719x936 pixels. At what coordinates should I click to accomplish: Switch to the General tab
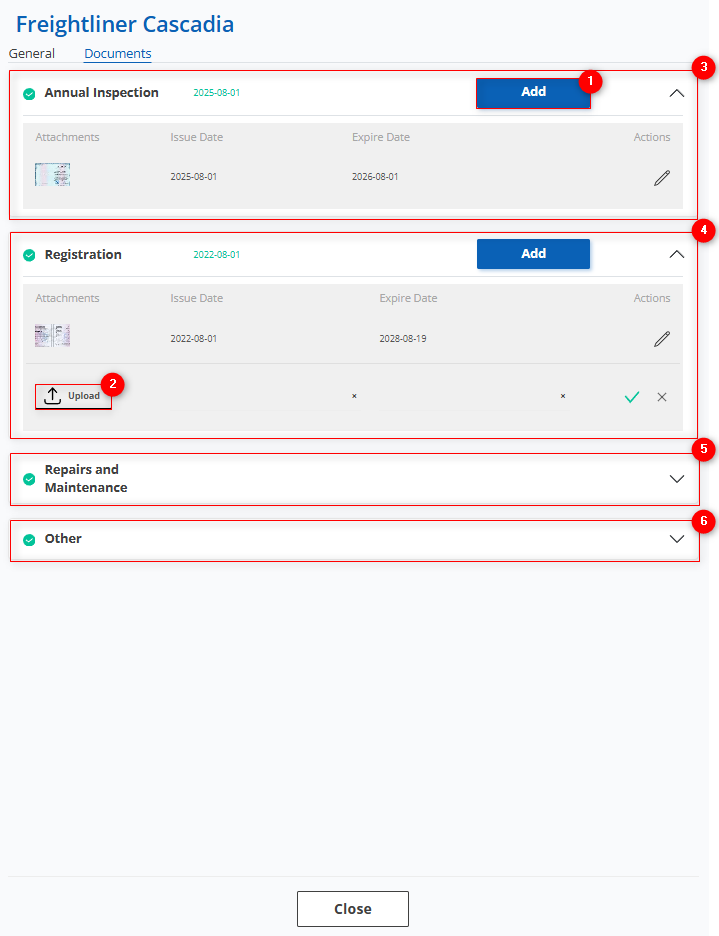pos(32,54)
